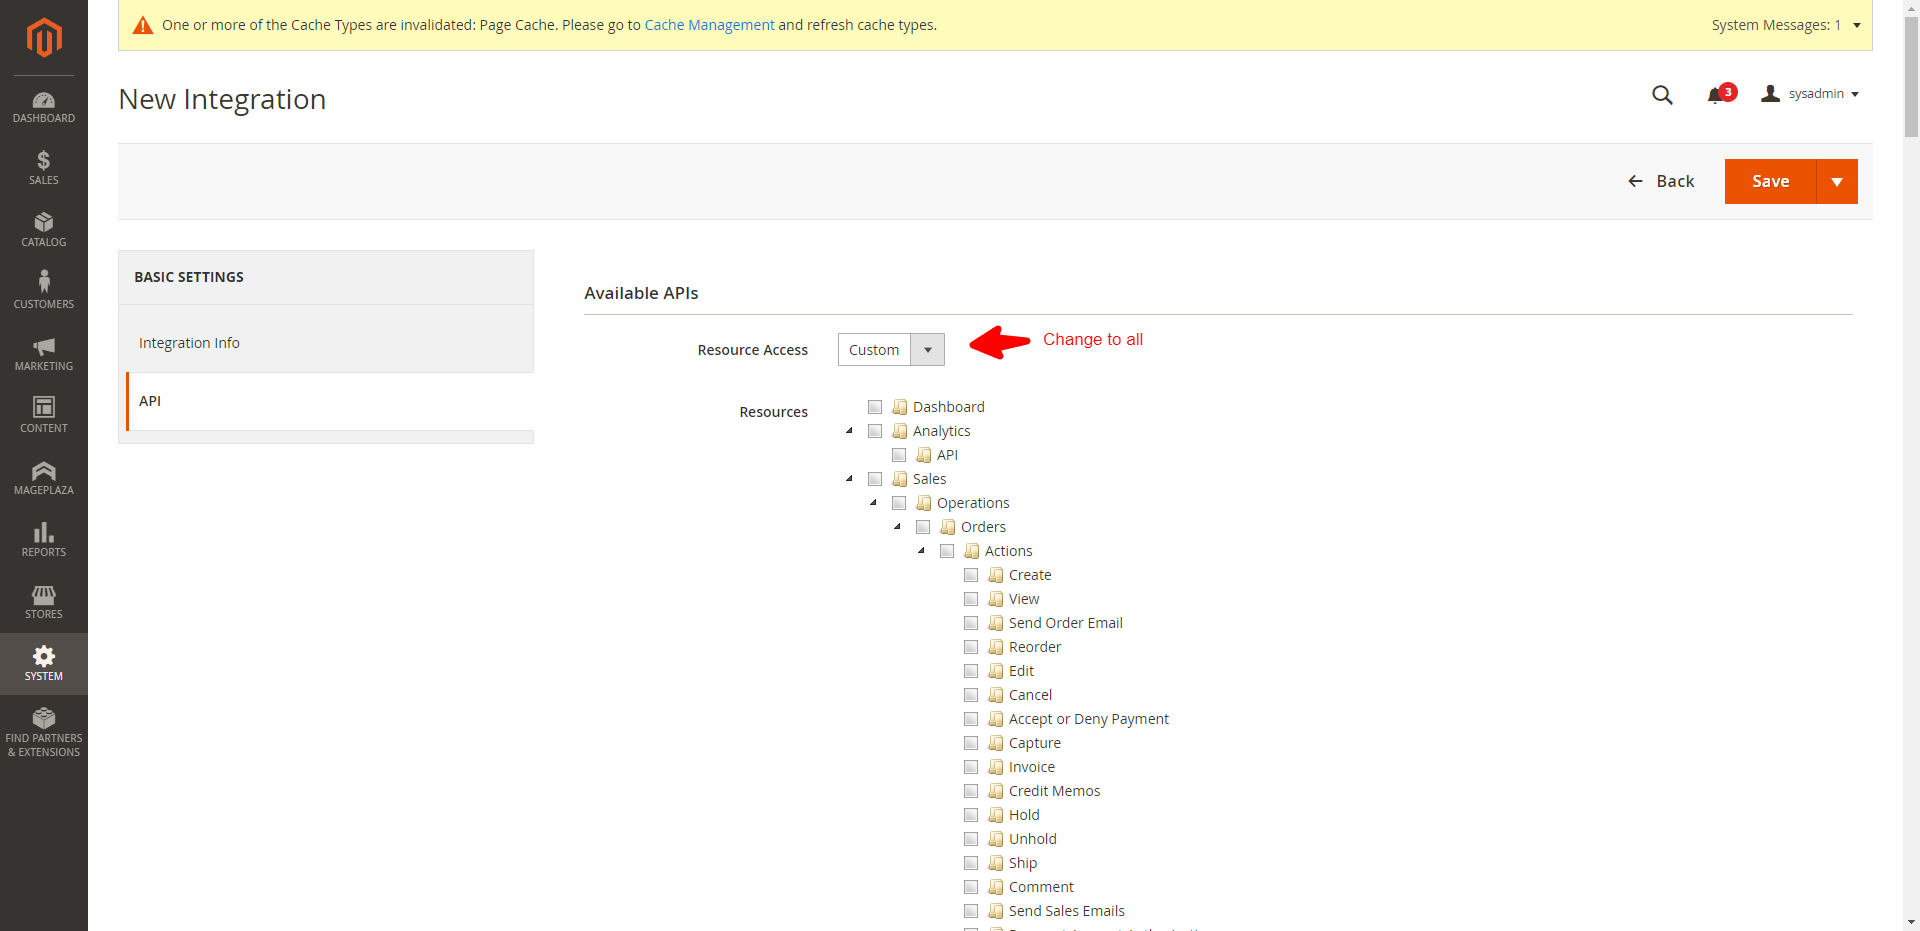Click the Analytics resource folder icon
Image resolution: width=1920 pixels, height=931 pixels.
click(900, 431)
